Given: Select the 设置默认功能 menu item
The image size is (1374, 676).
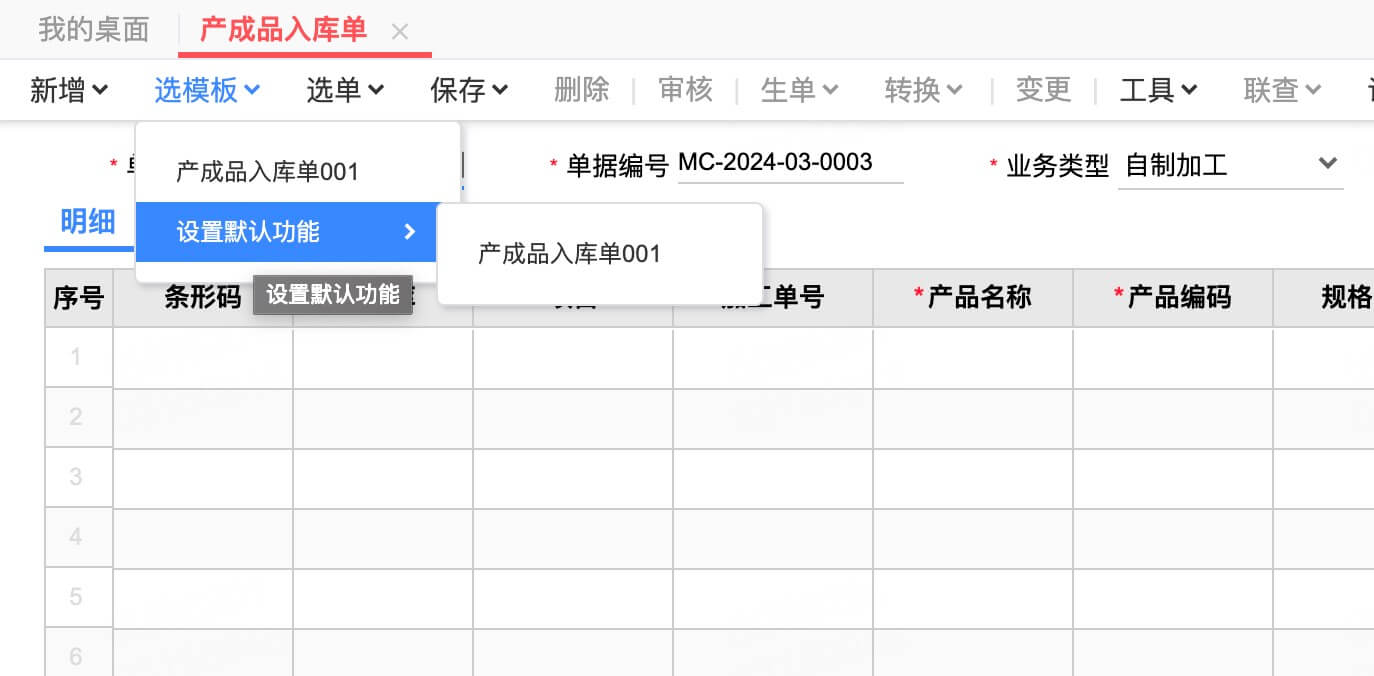Looking at the screenshot, I should click(x=286, y=232).
